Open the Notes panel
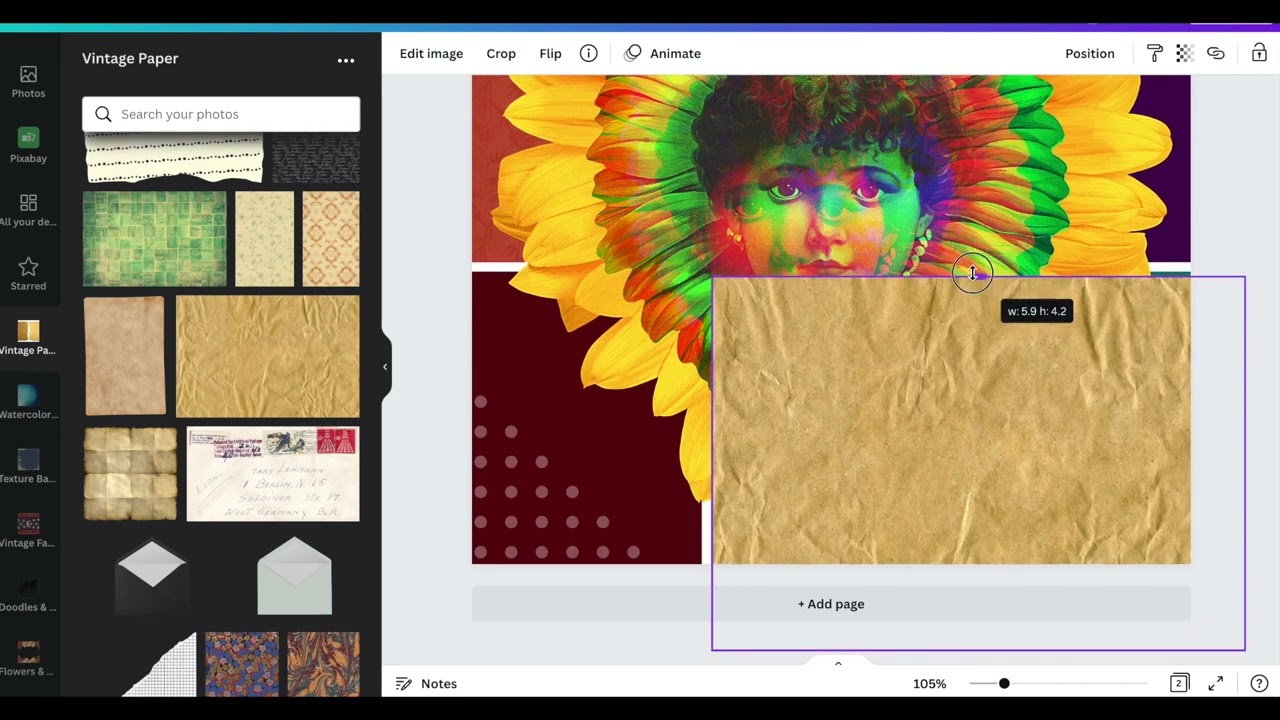 pos(427,683)
